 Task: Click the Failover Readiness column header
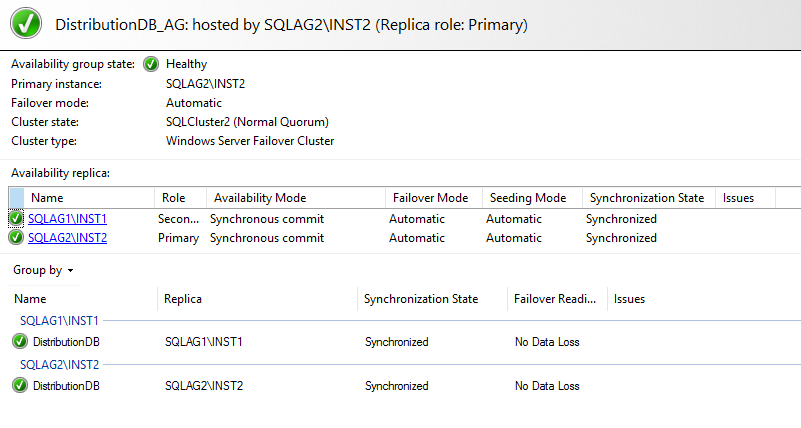pyautogui.click(x=554, y=299)
